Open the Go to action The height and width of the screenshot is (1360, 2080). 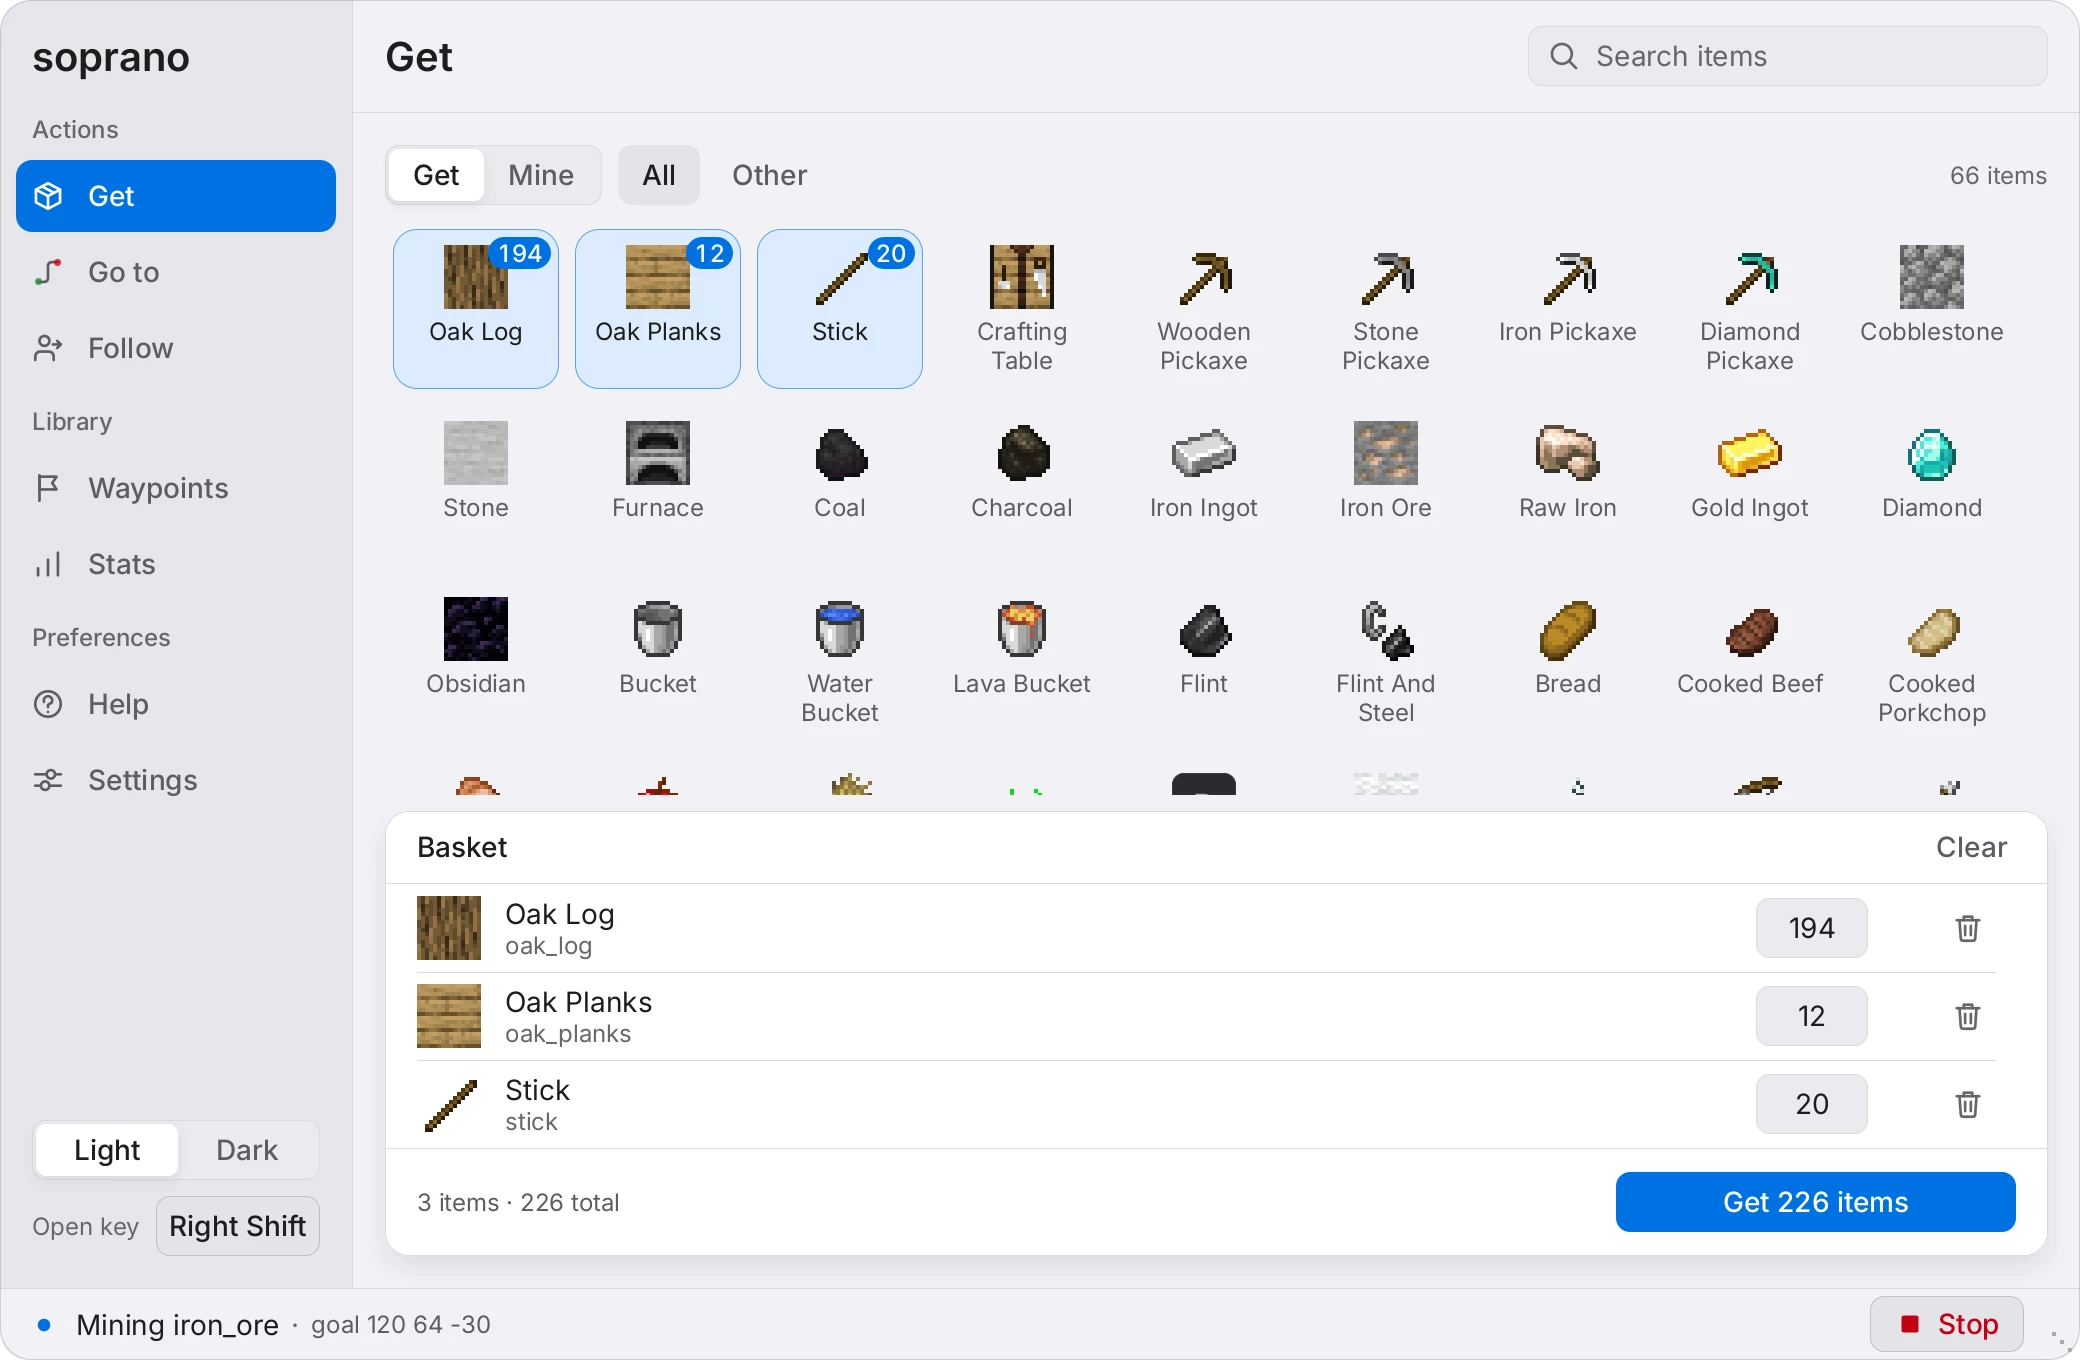pyautogui.click(x=176, y=272)
